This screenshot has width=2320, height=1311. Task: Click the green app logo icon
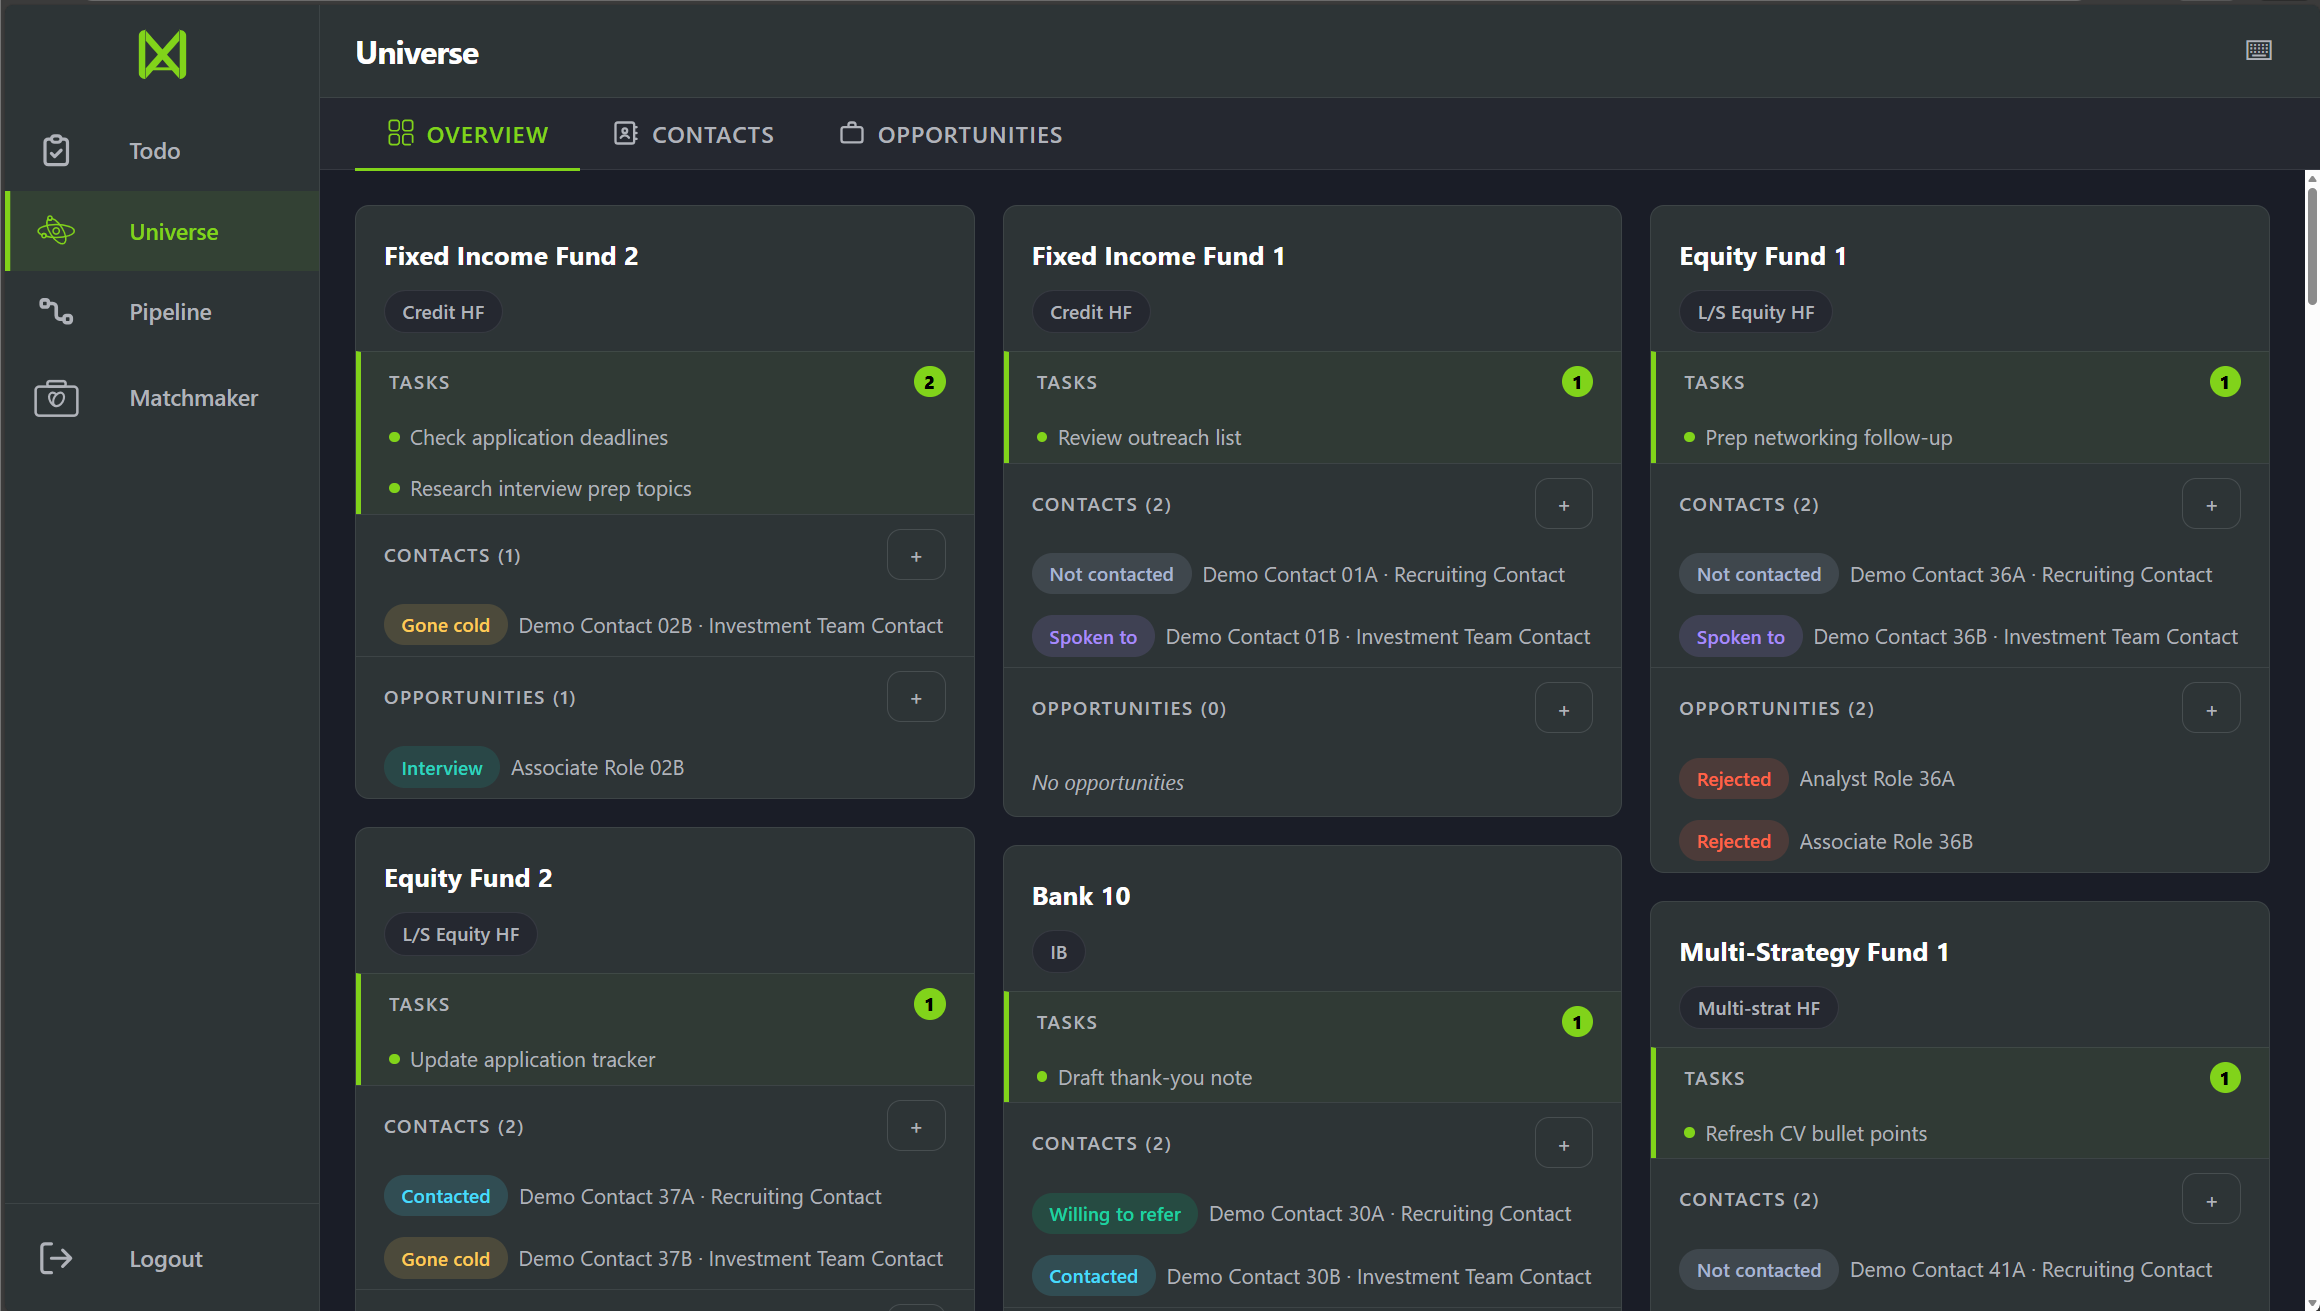click(162, 54)
